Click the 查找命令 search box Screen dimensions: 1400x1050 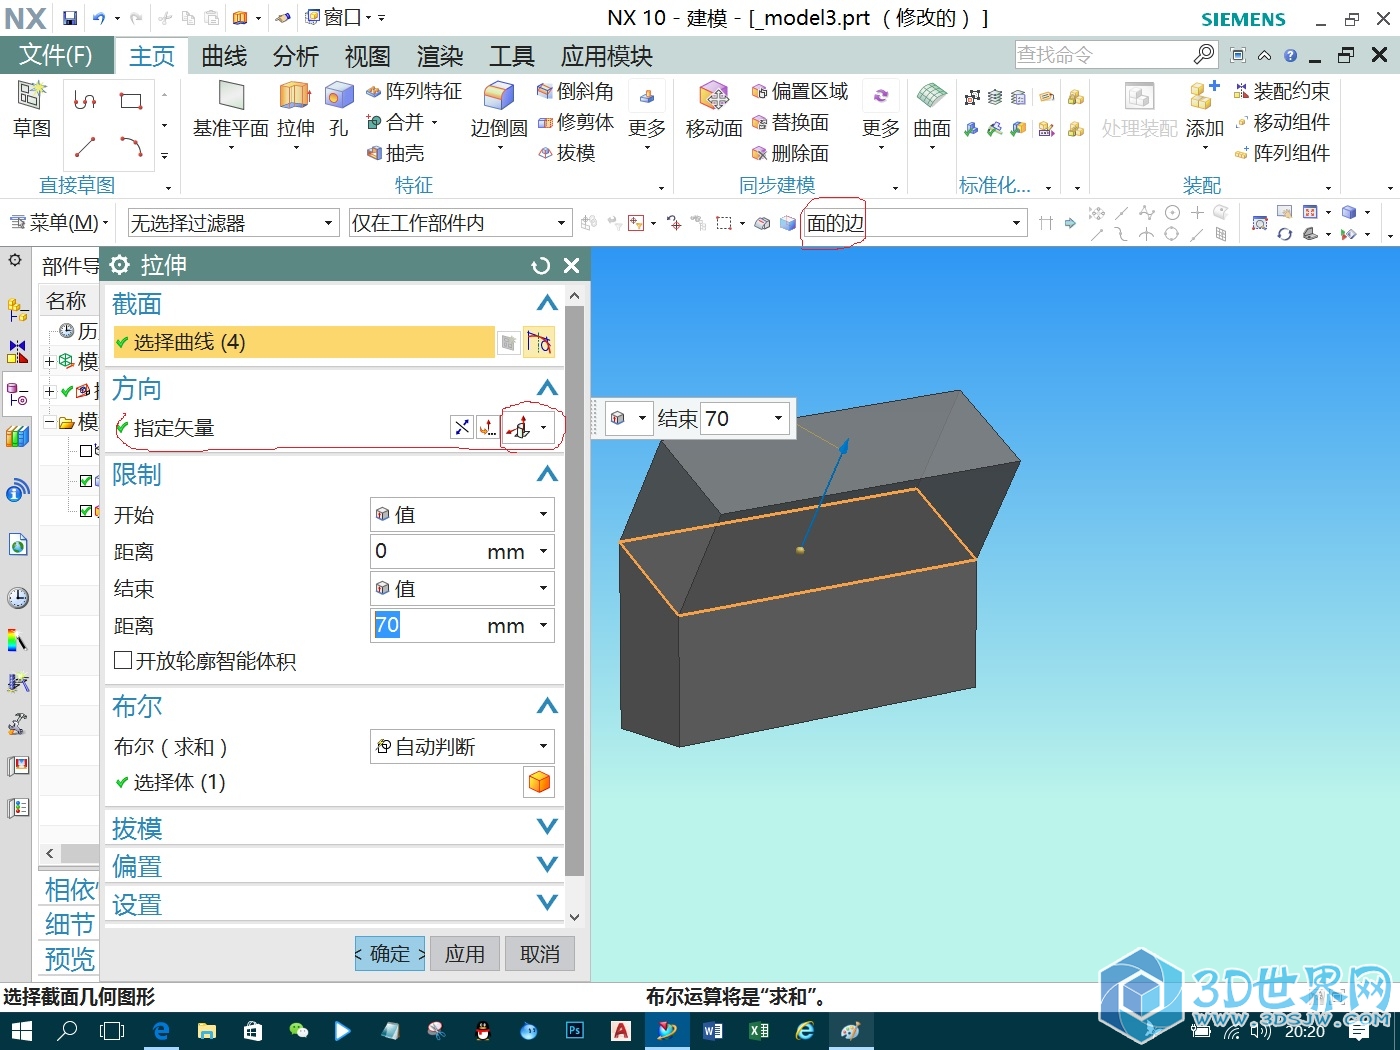[1116, 54]
